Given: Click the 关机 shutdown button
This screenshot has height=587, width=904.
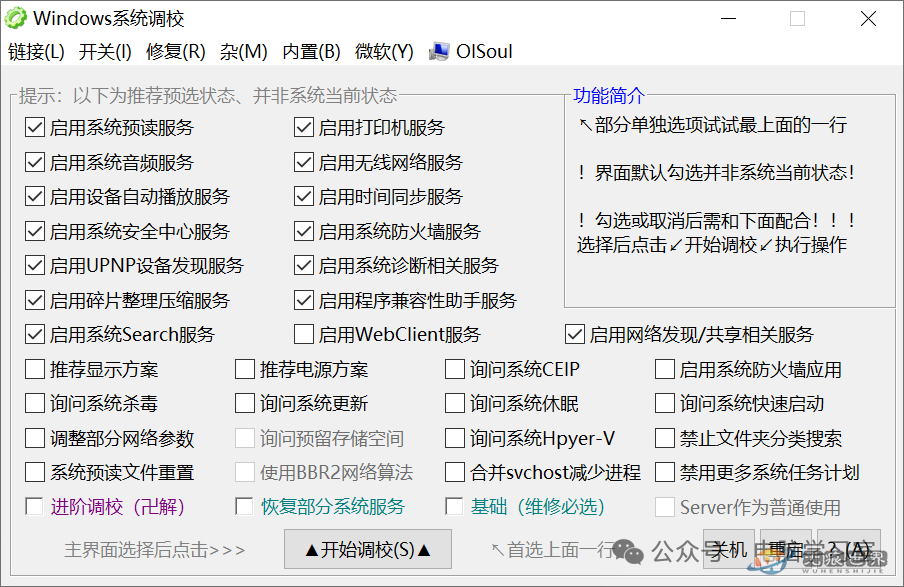Looking at the screenshot, I should point(728,549).
